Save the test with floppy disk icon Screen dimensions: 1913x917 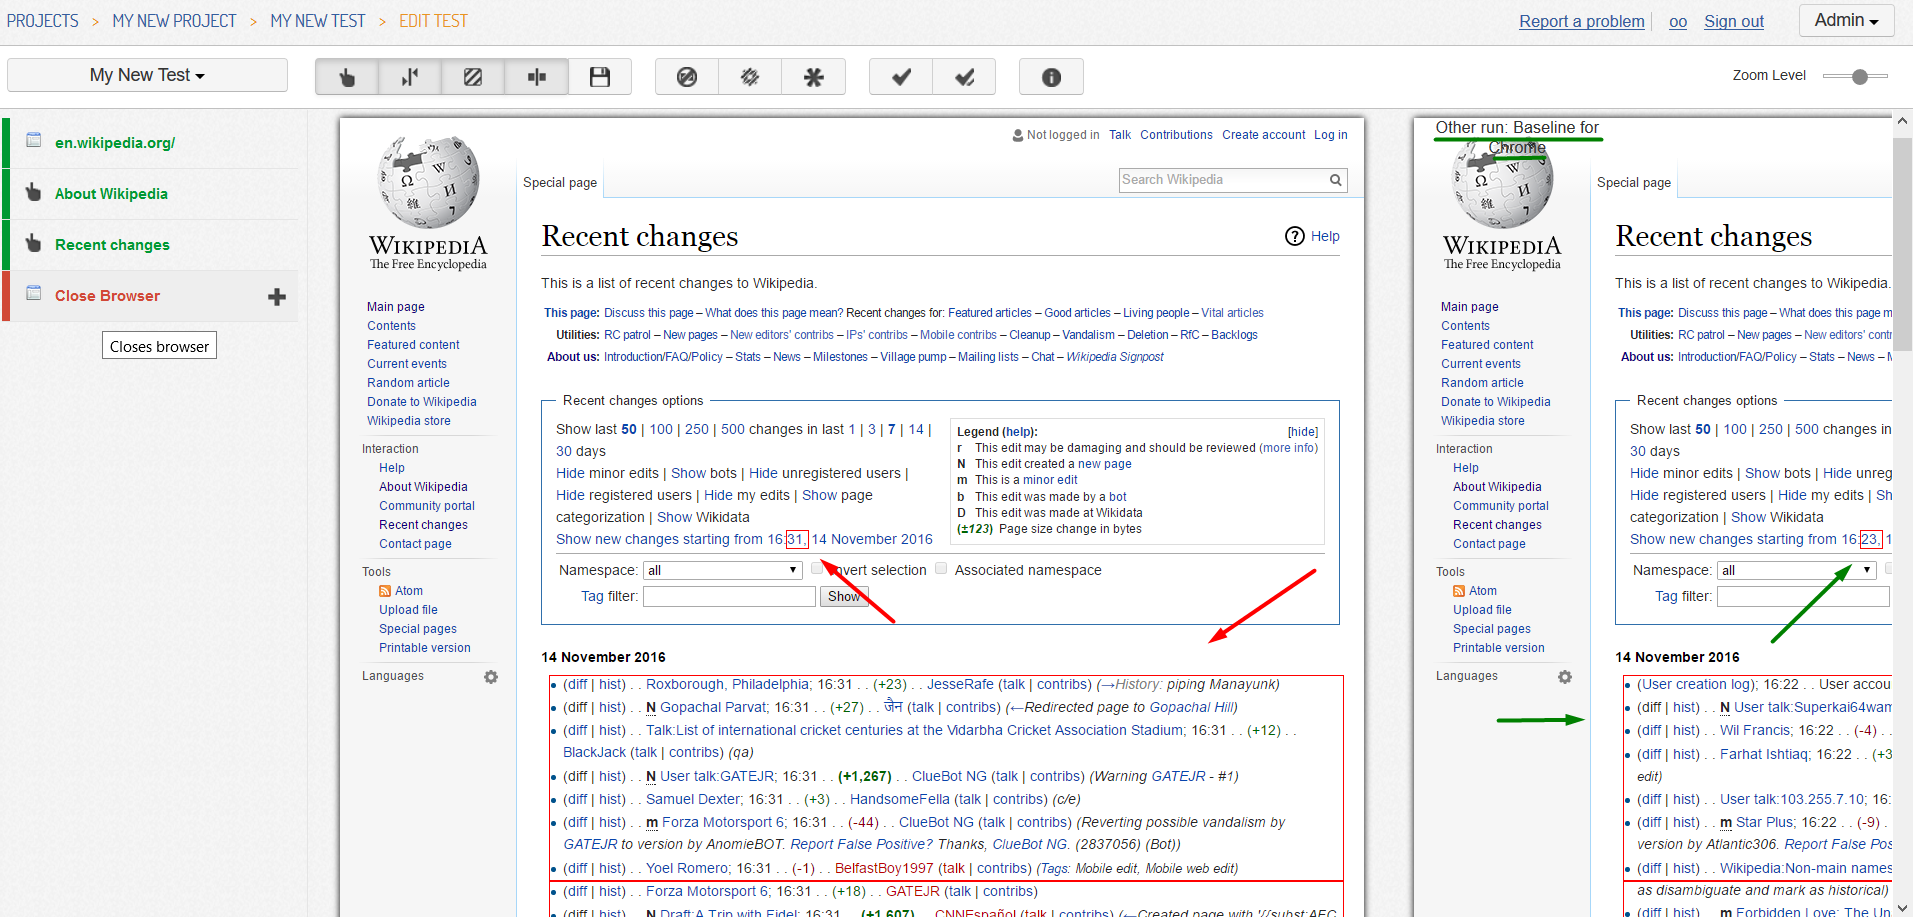pyautogui.click(x=600, y=77)
